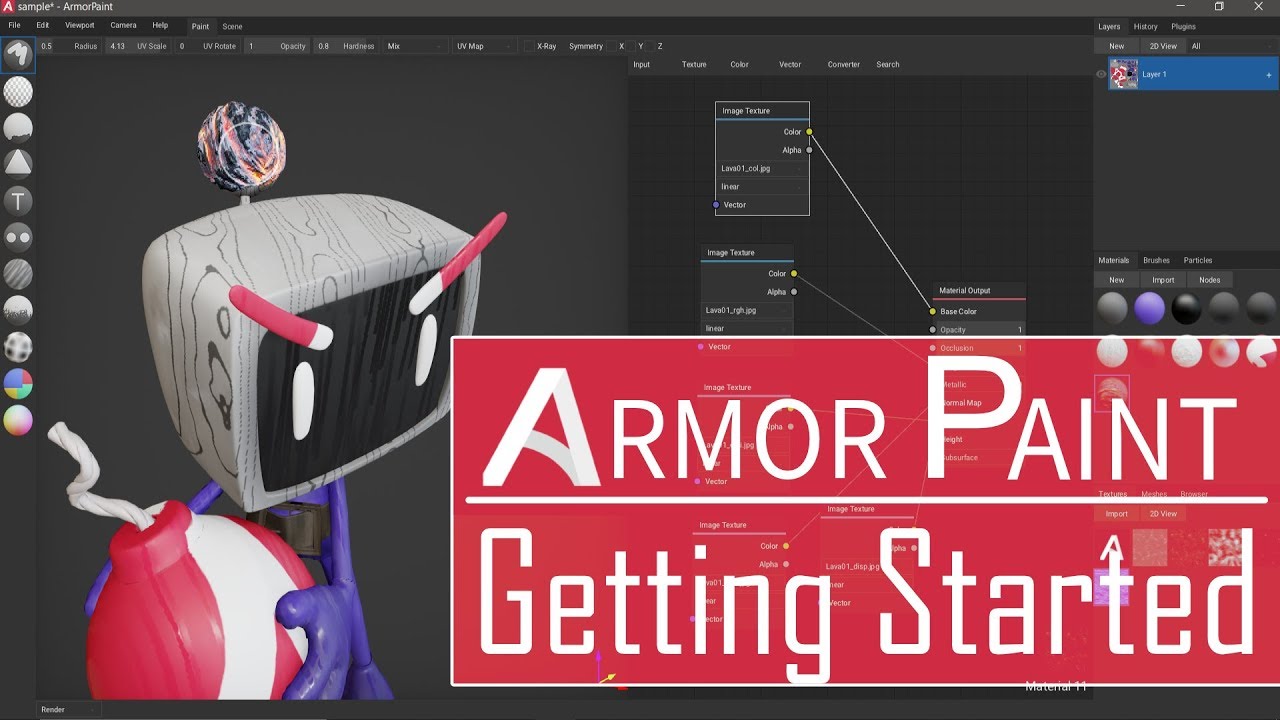The image size is (1280, 720).
Task: Select the Fill tool
Action: click(18, 127)
